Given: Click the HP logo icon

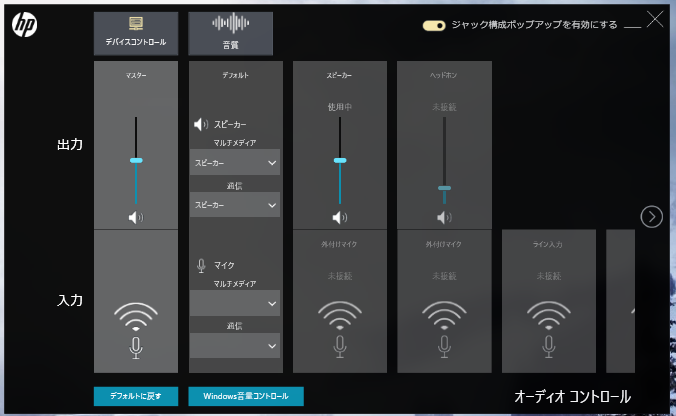Looking at the screenshot, I should click(x=25, y=26).
